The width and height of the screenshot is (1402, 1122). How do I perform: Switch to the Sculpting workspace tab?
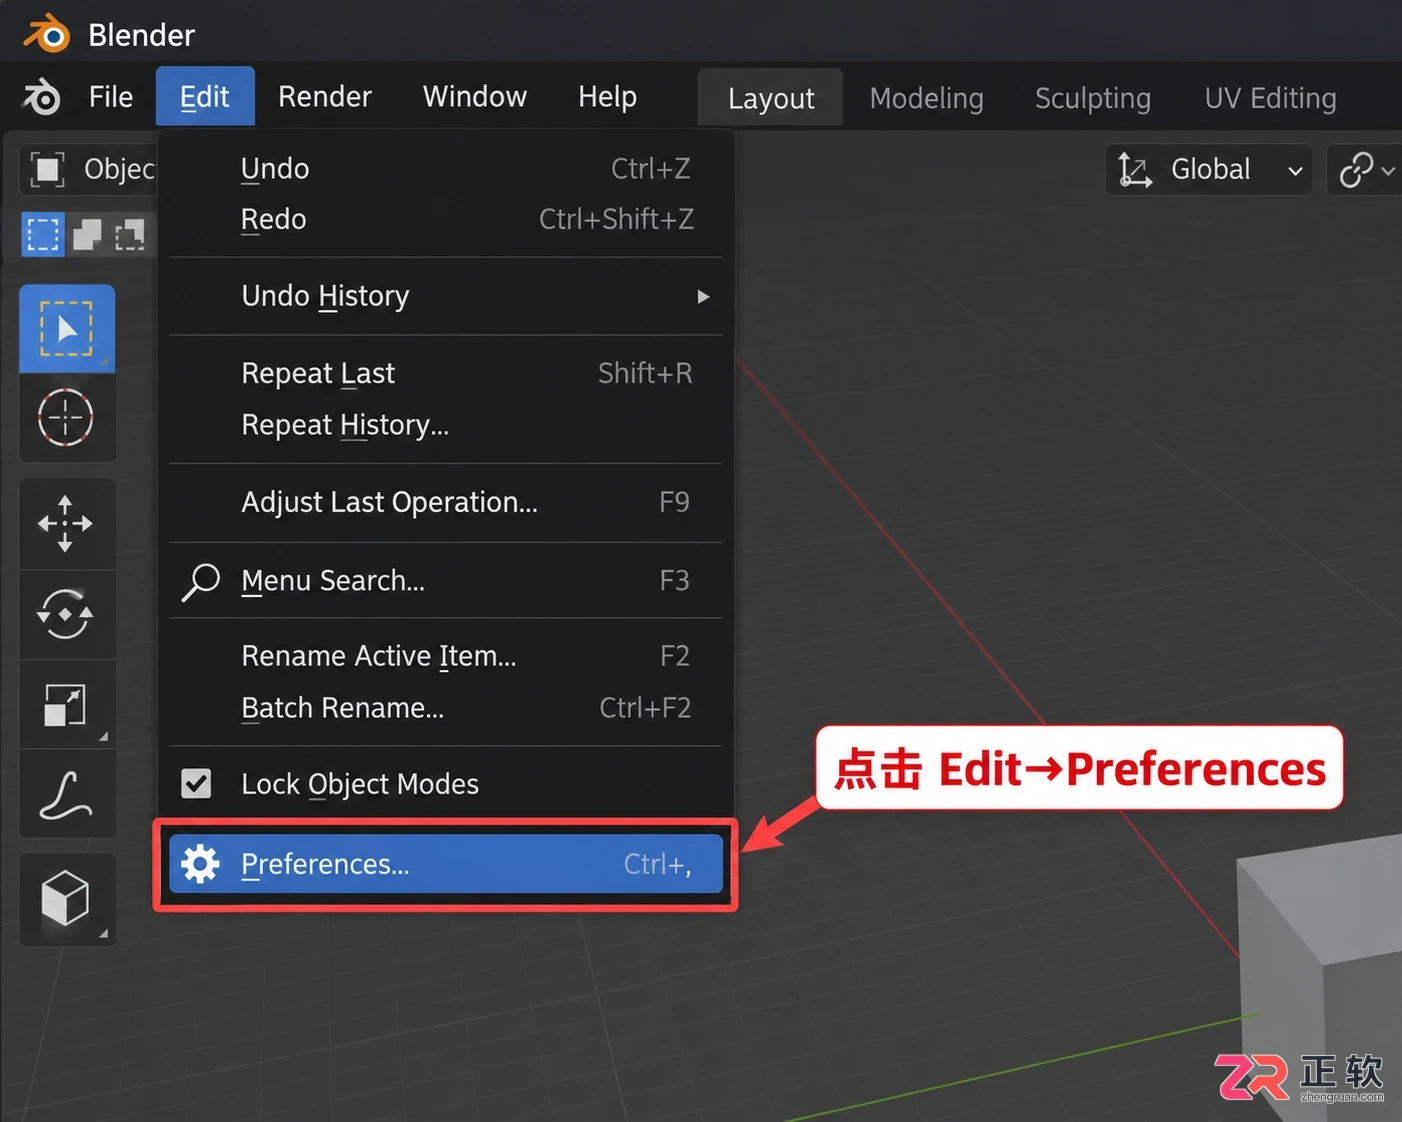click(x=1093, y=98)
